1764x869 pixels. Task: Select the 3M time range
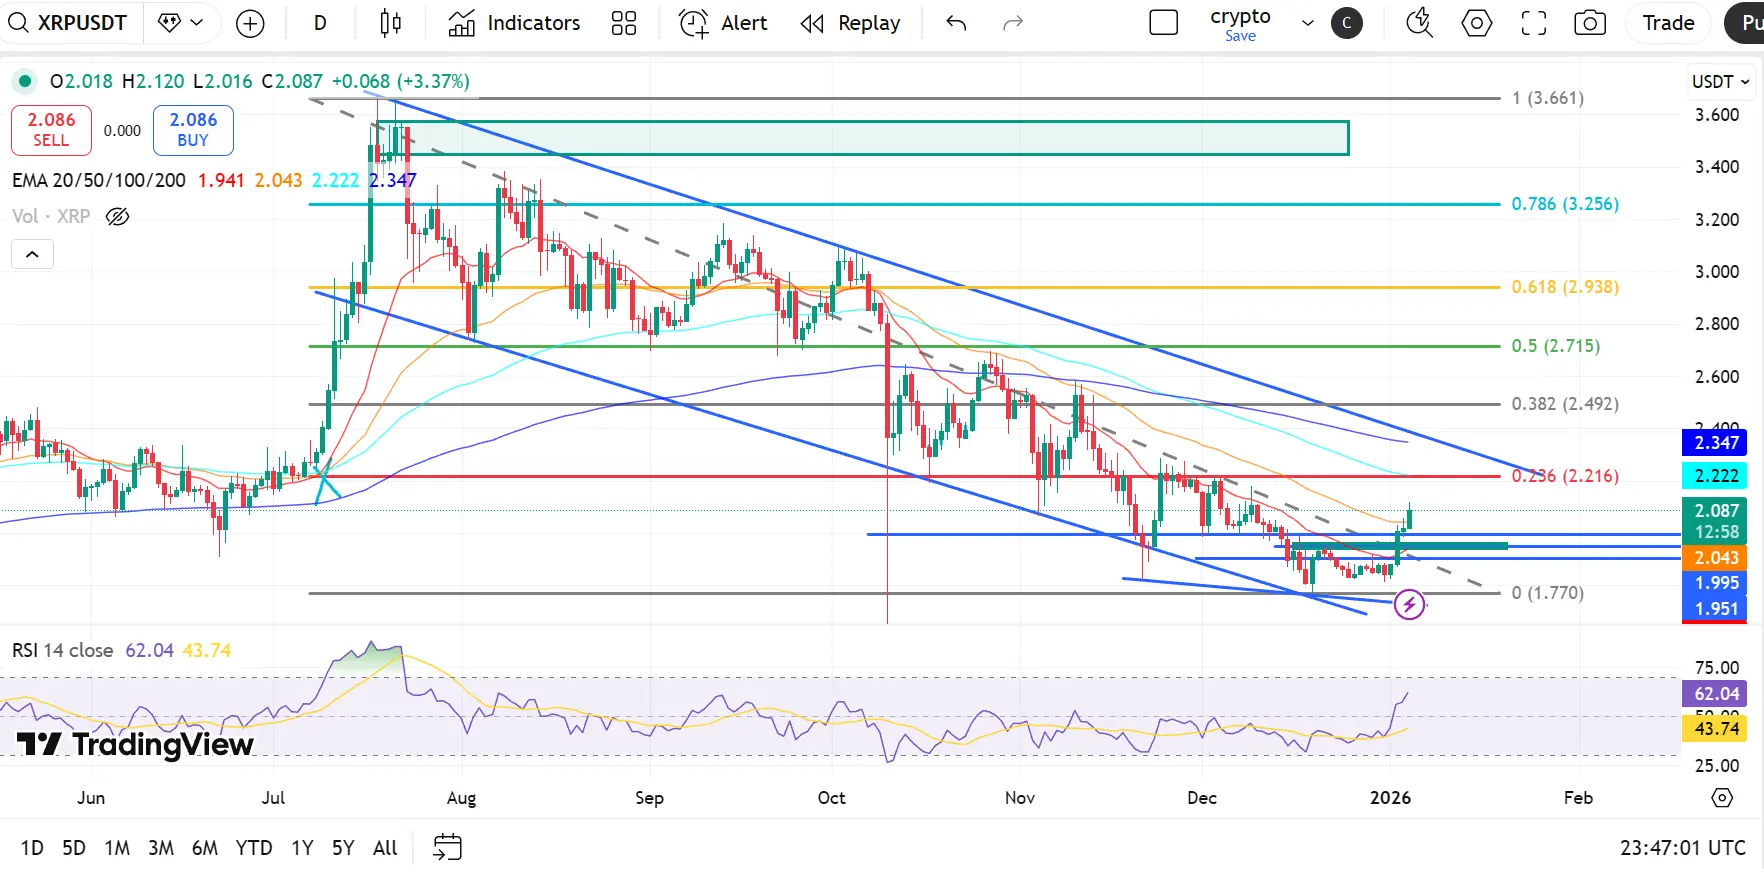(x=161, y=848)
